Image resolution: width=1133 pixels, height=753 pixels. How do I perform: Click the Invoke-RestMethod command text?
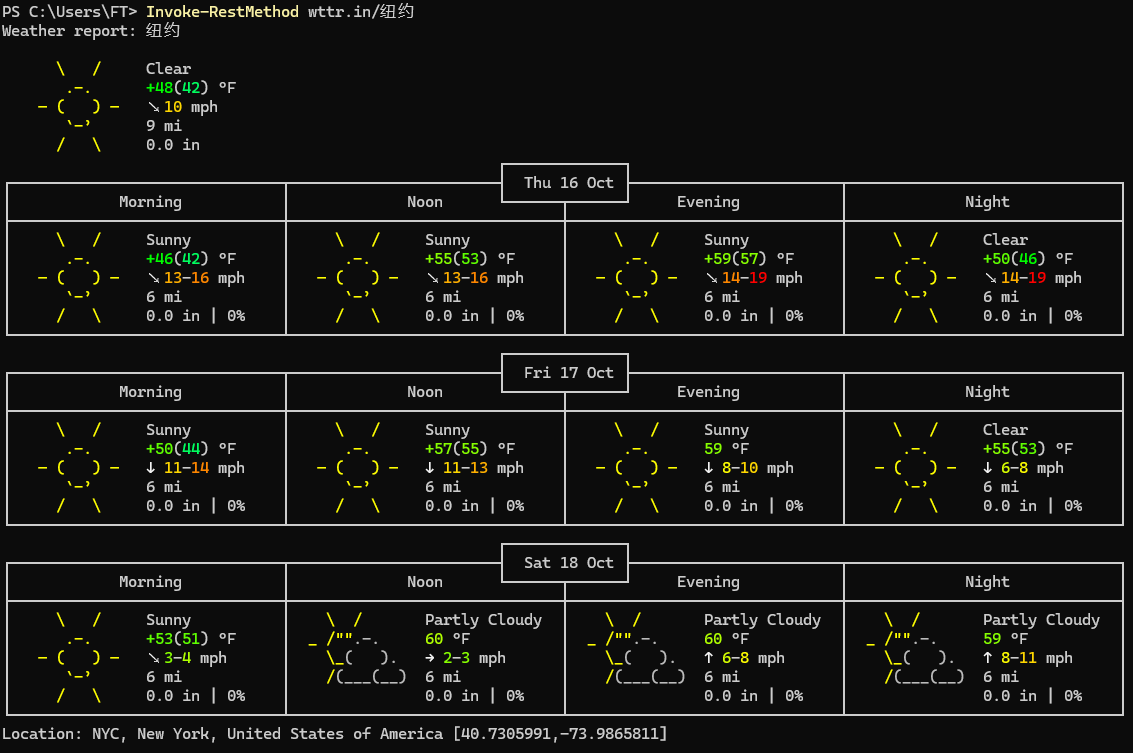pos(222,12)
